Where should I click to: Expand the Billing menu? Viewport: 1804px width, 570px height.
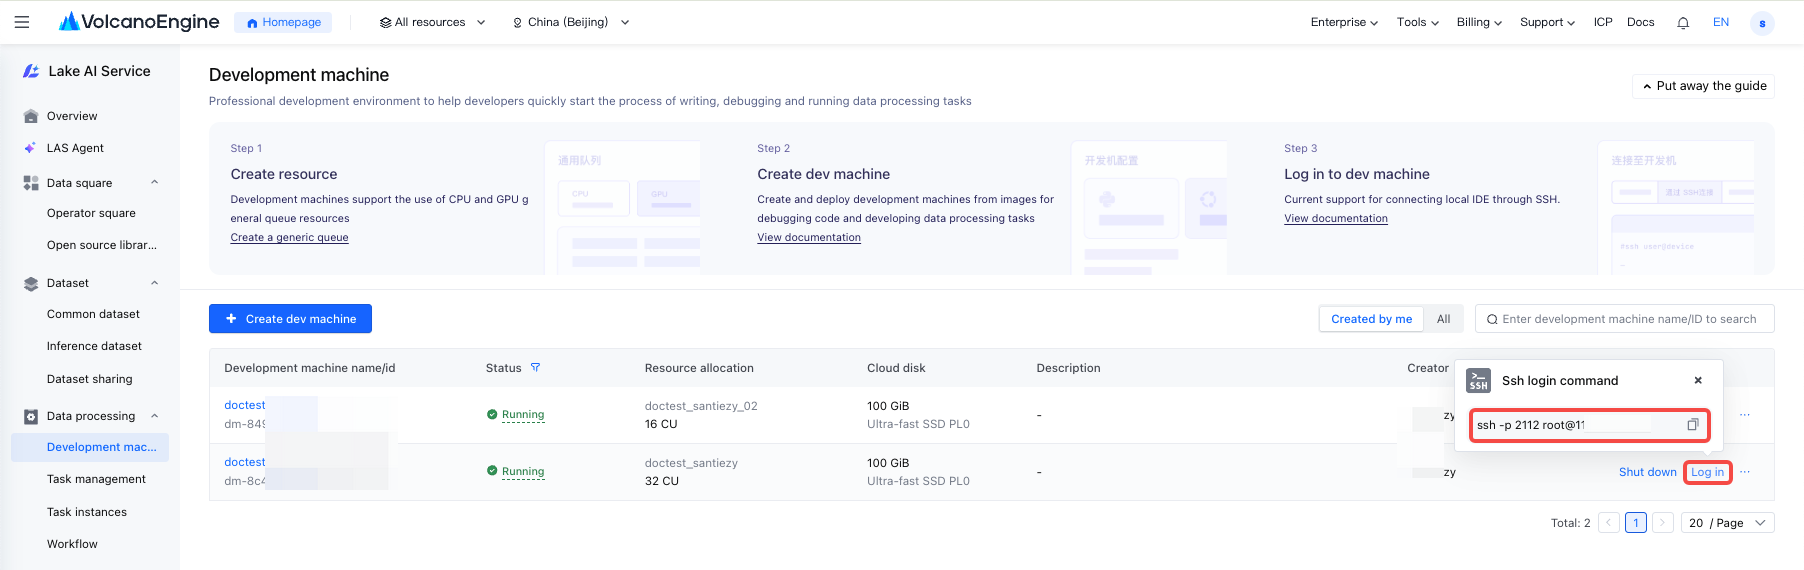point(1479,22)
